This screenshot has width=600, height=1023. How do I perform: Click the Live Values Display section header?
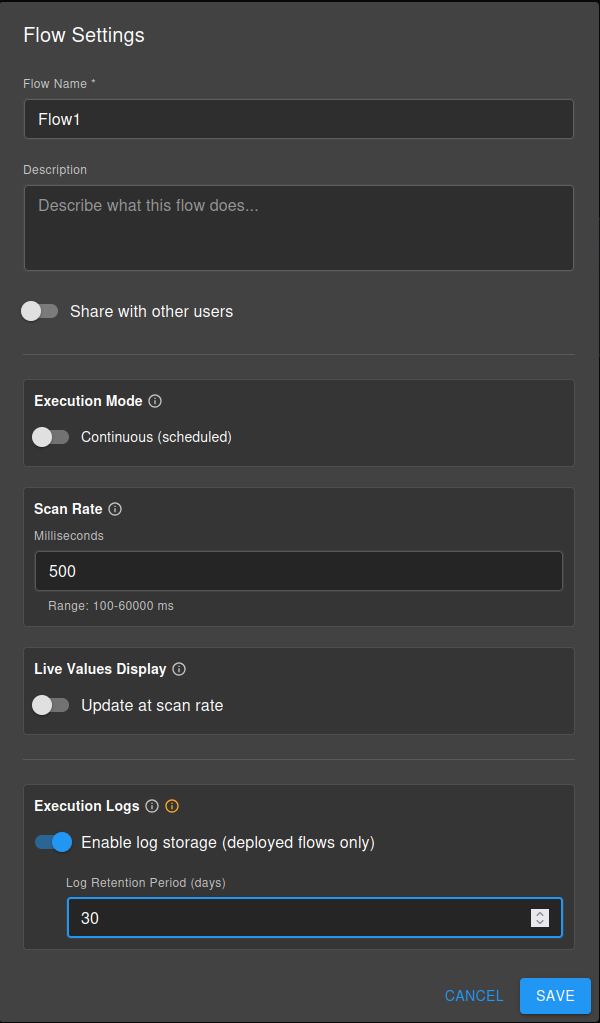coord(101,669)
